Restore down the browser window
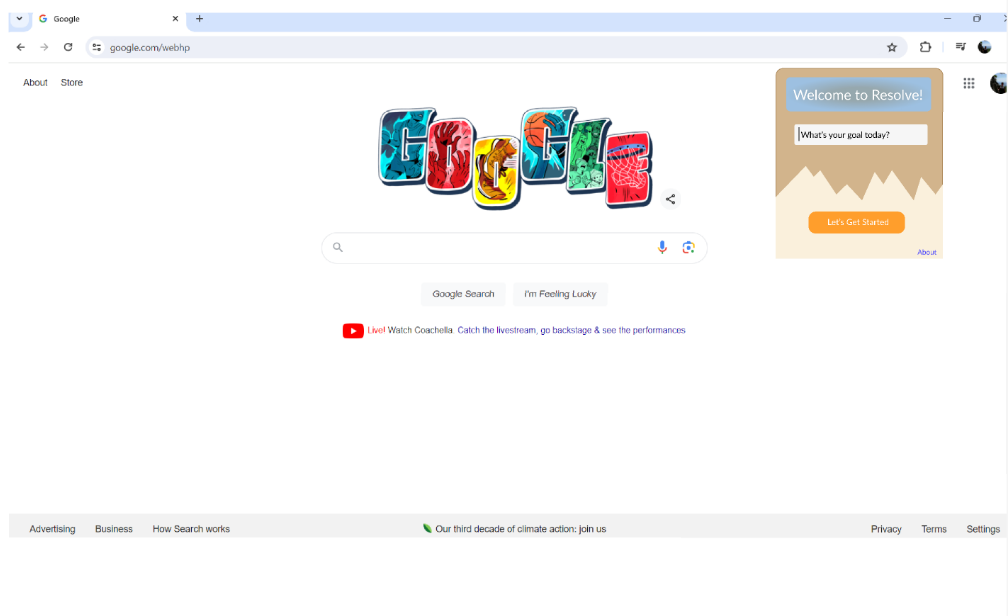Image resolution: width=1008 pixels, height=616 pixels. coord(976,19)
